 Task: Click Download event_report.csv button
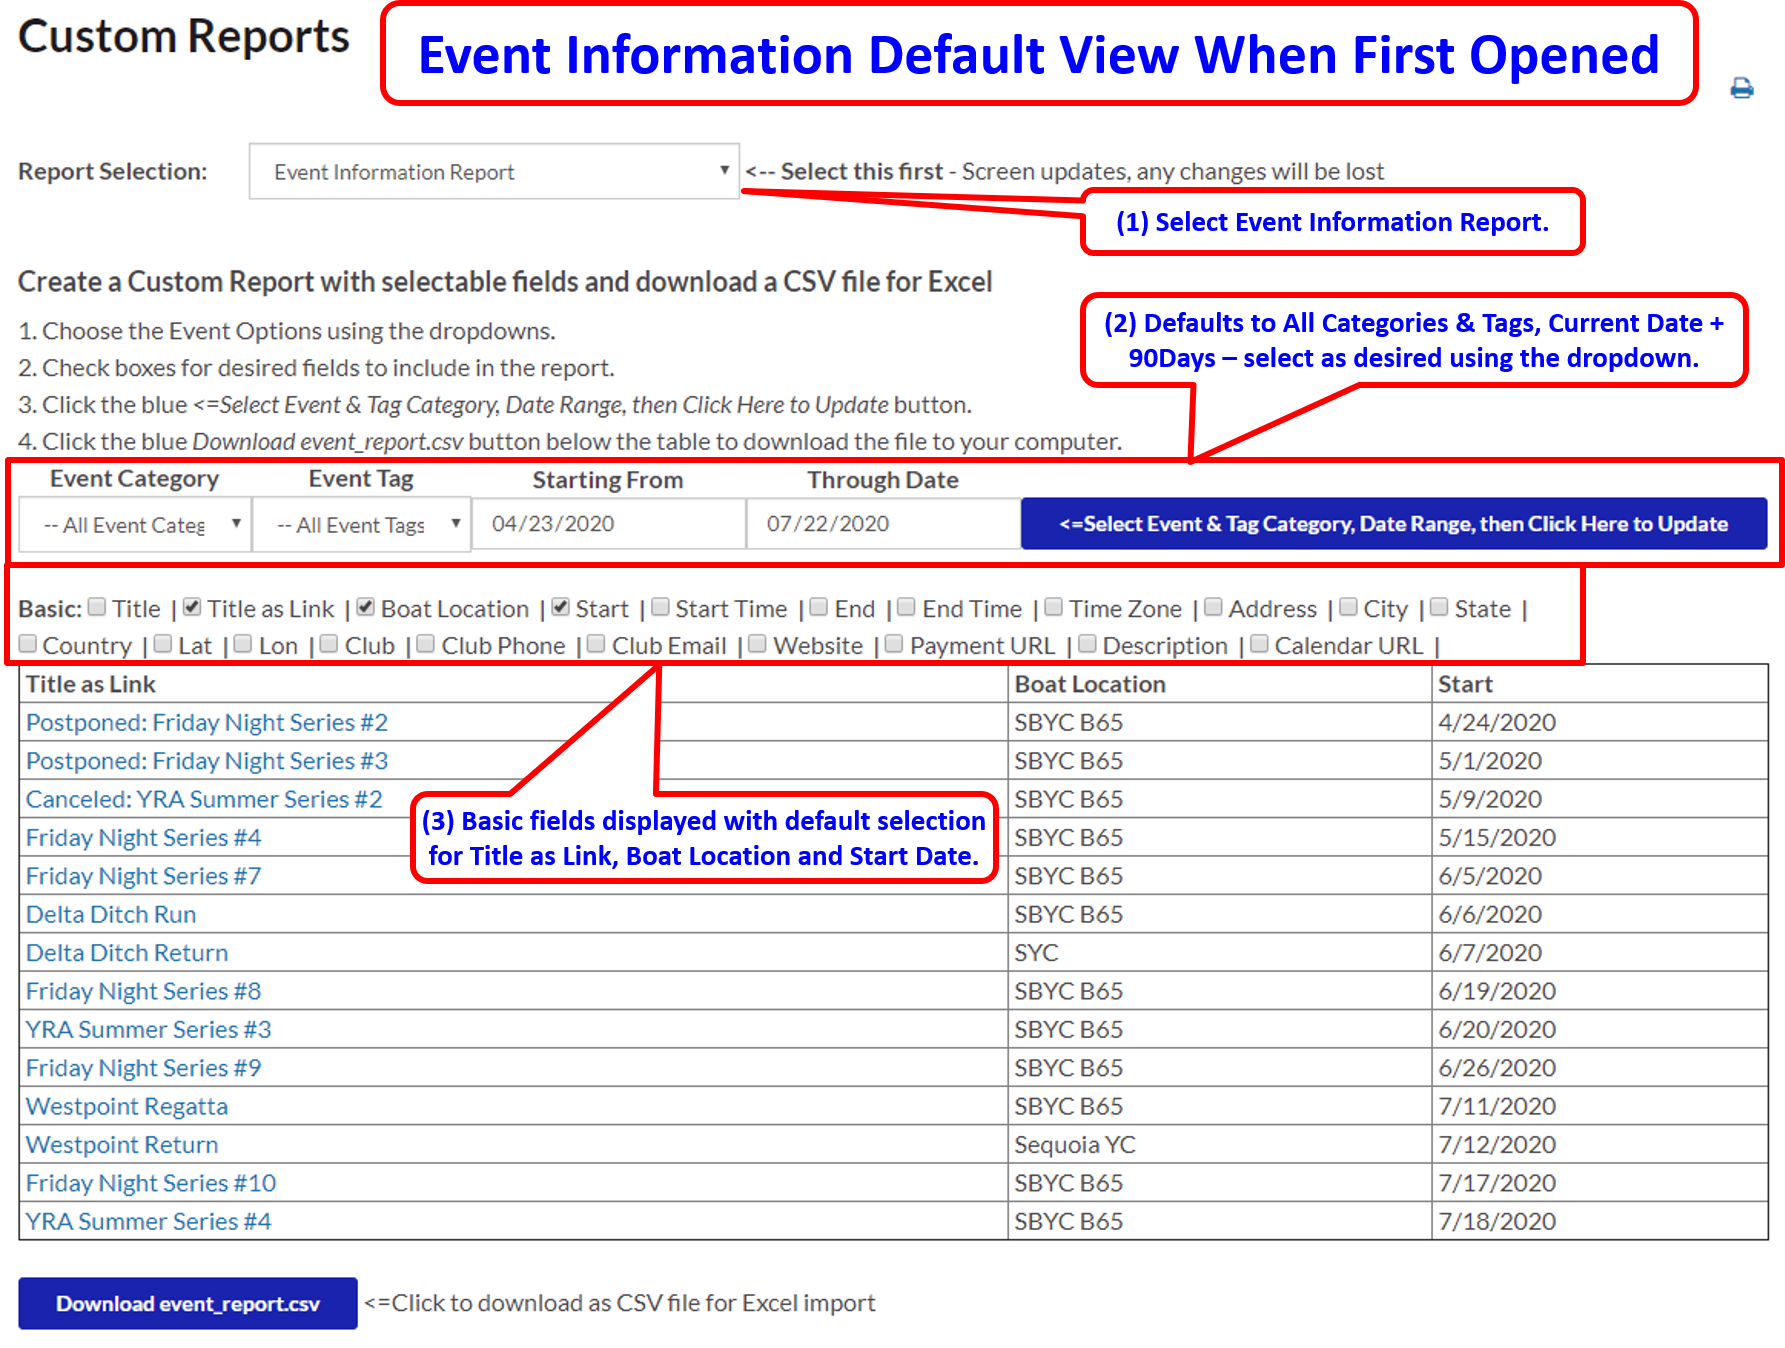click(x=188, y=1303)
